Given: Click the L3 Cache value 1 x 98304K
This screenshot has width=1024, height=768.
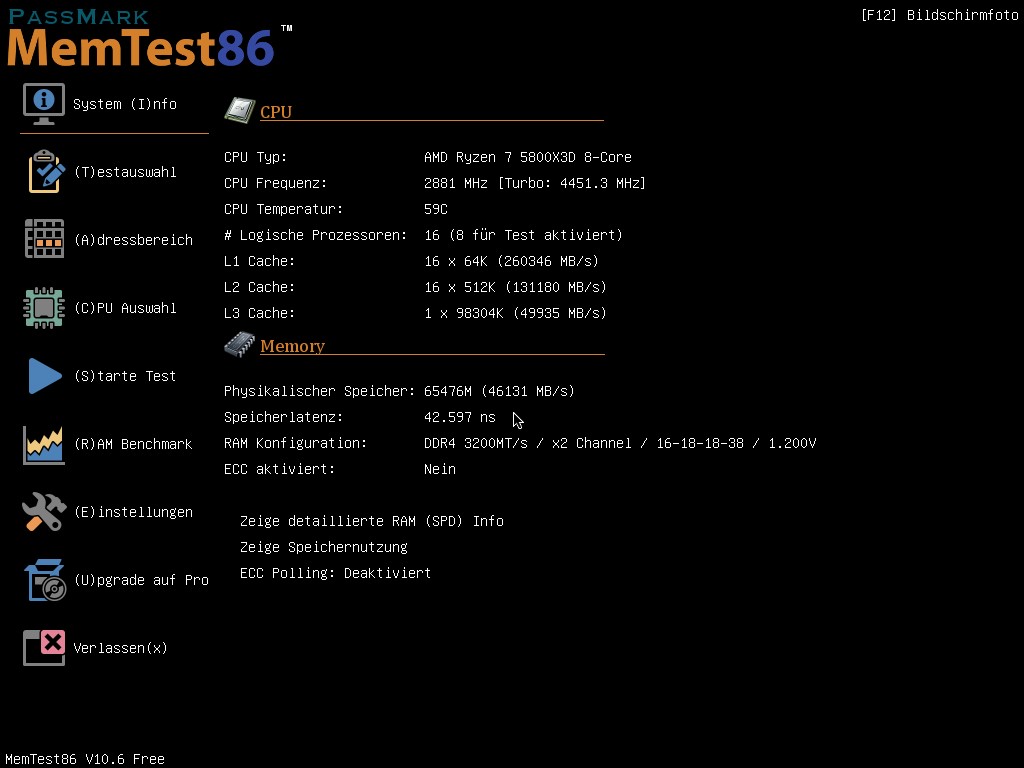Looking at the screenshot, I should [515, 313].
